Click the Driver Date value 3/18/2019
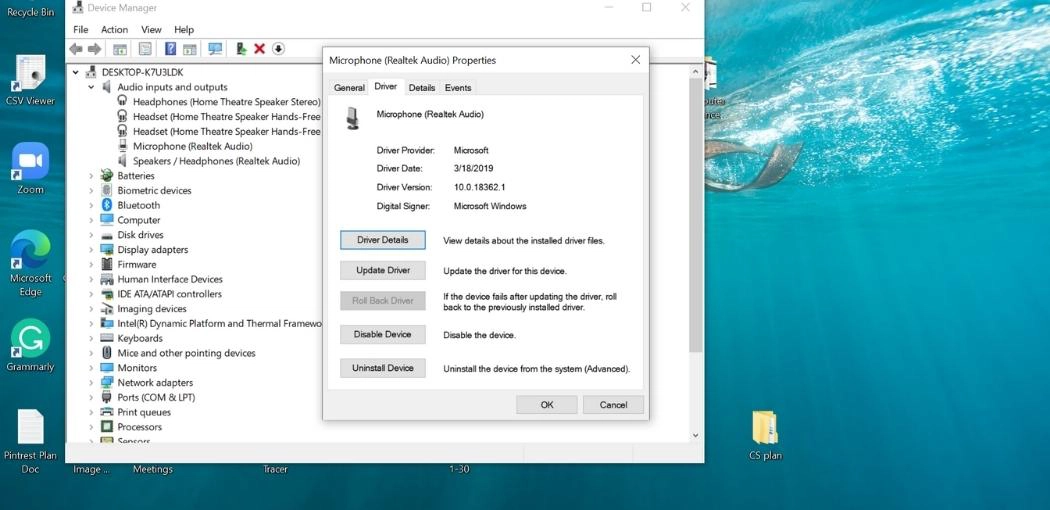 [473, 169]
